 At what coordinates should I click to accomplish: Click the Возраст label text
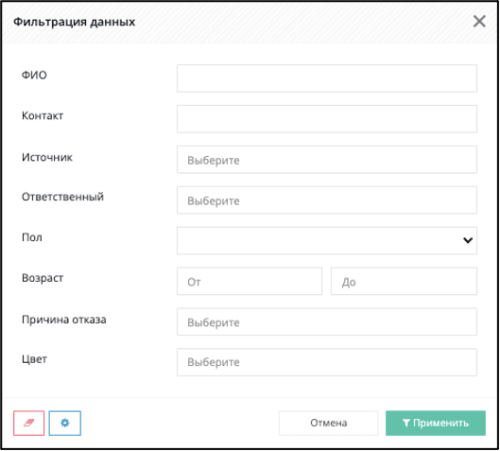42,278
